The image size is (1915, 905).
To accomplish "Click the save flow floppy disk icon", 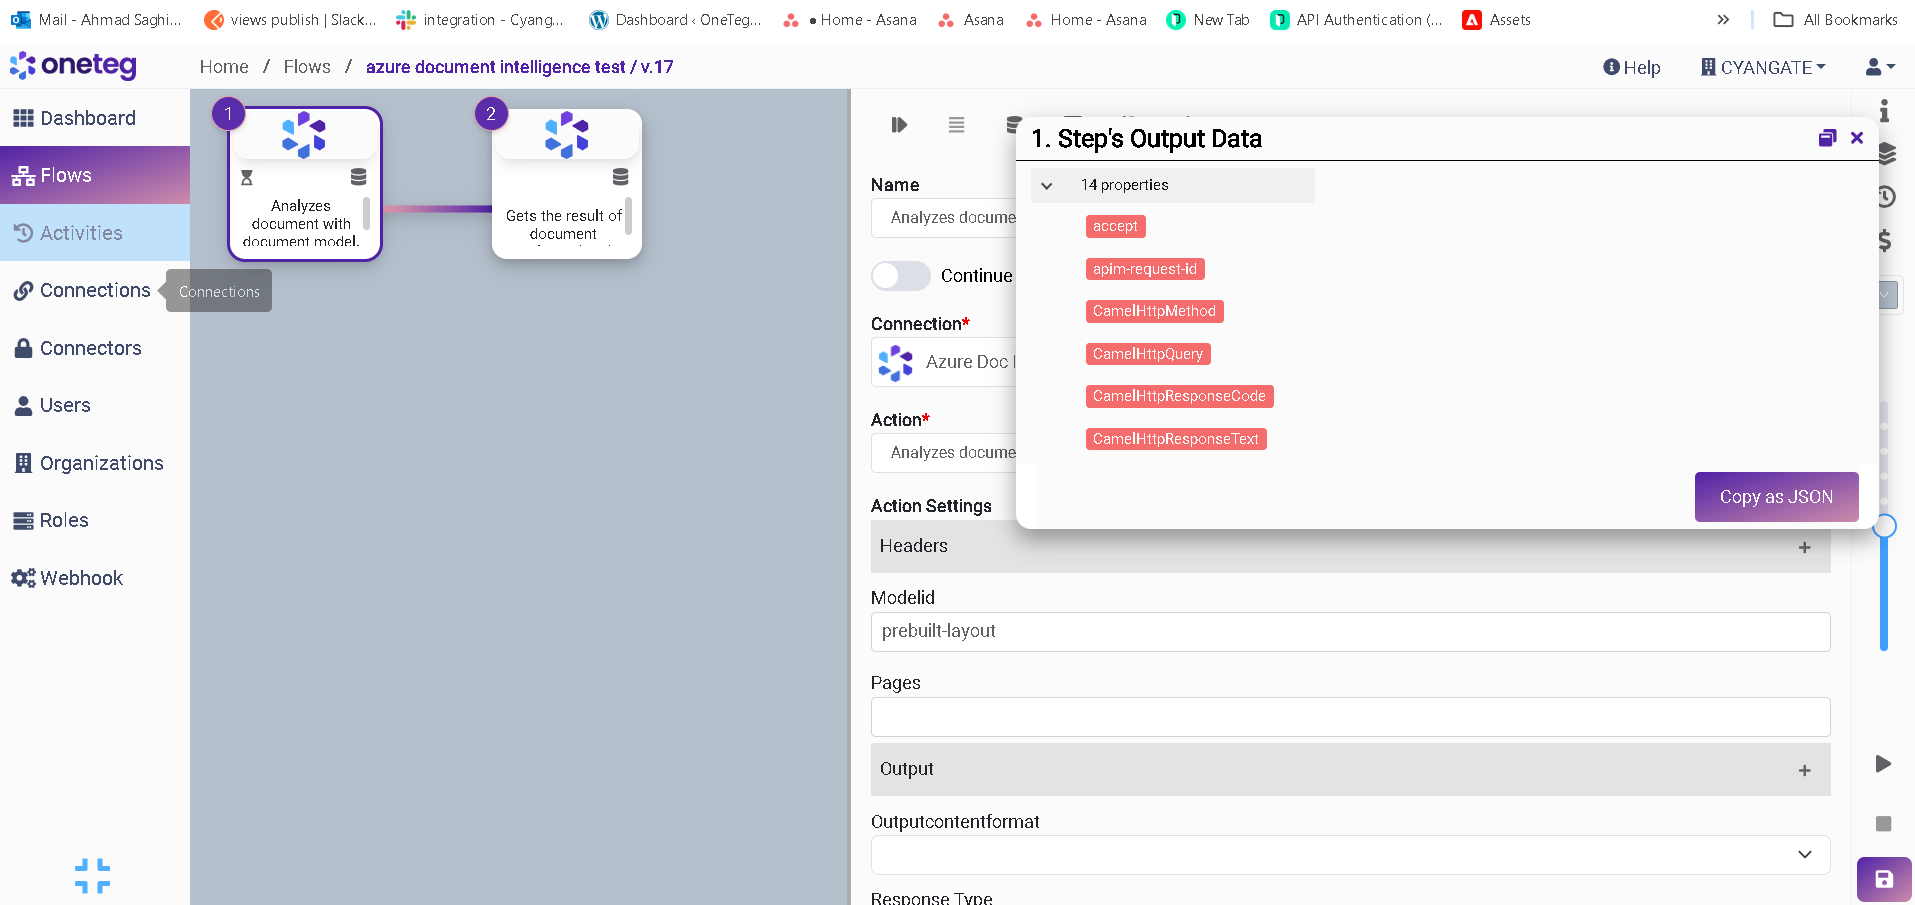I will pos(1884,879).
